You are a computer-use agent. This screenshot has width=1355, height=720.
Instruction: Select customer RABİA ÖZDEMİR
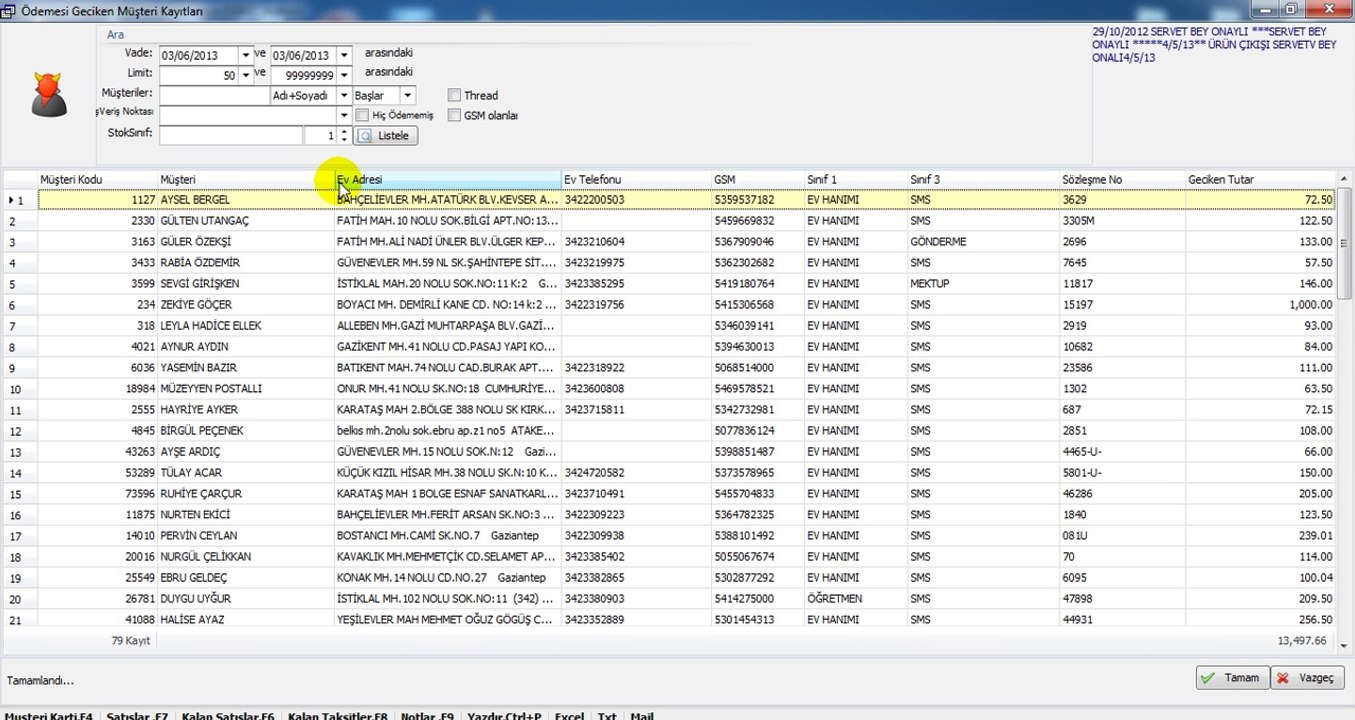click(200, 263)
